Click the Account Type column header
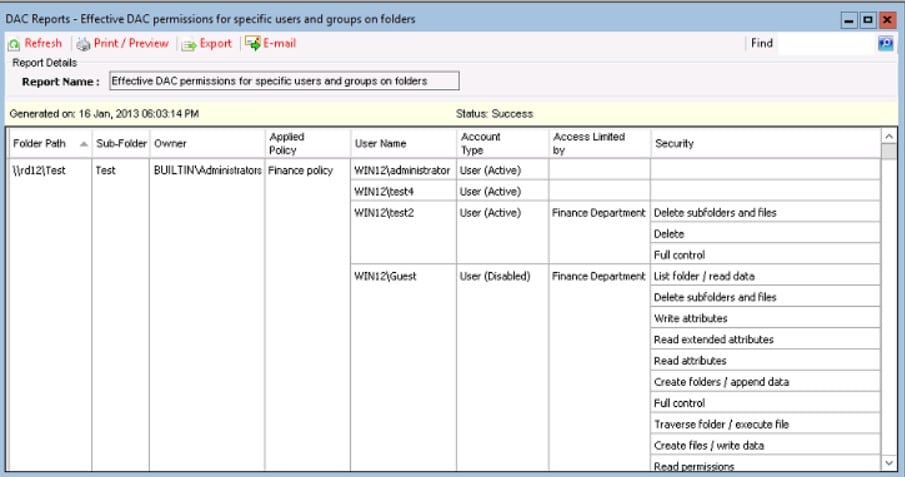Viewport: 905px width, 477px height. click(x=503, y=143)
